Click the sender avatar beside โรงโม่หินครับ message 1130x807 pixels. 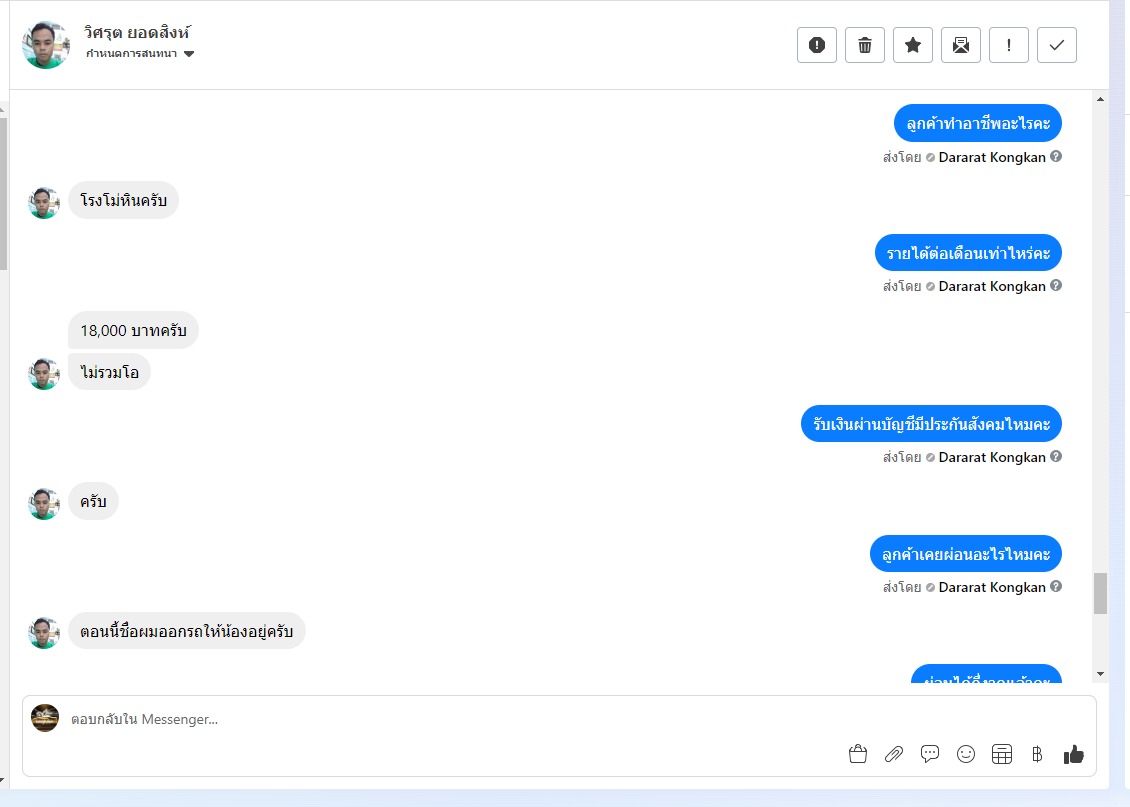pyautogui.click(x=44, y=203)
